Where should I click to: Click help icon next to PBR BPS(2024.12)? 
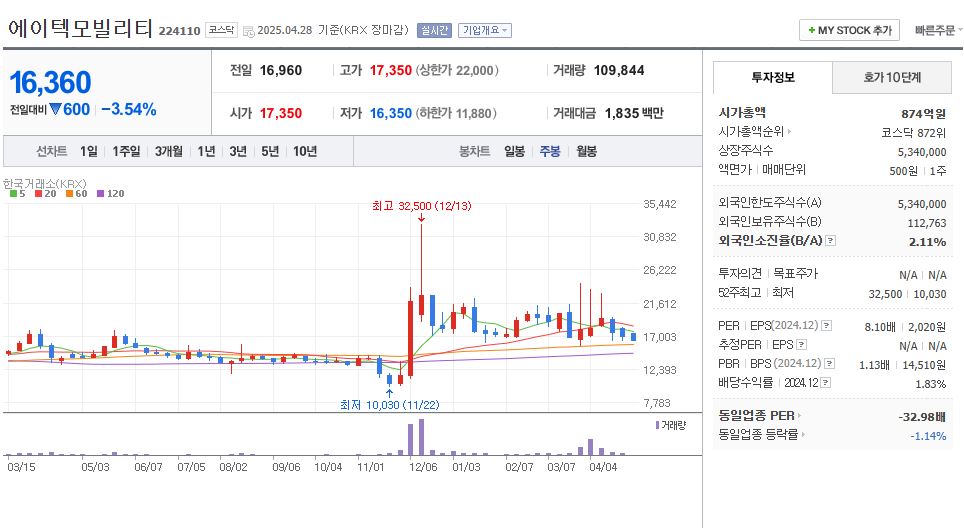tap(829, 364)
